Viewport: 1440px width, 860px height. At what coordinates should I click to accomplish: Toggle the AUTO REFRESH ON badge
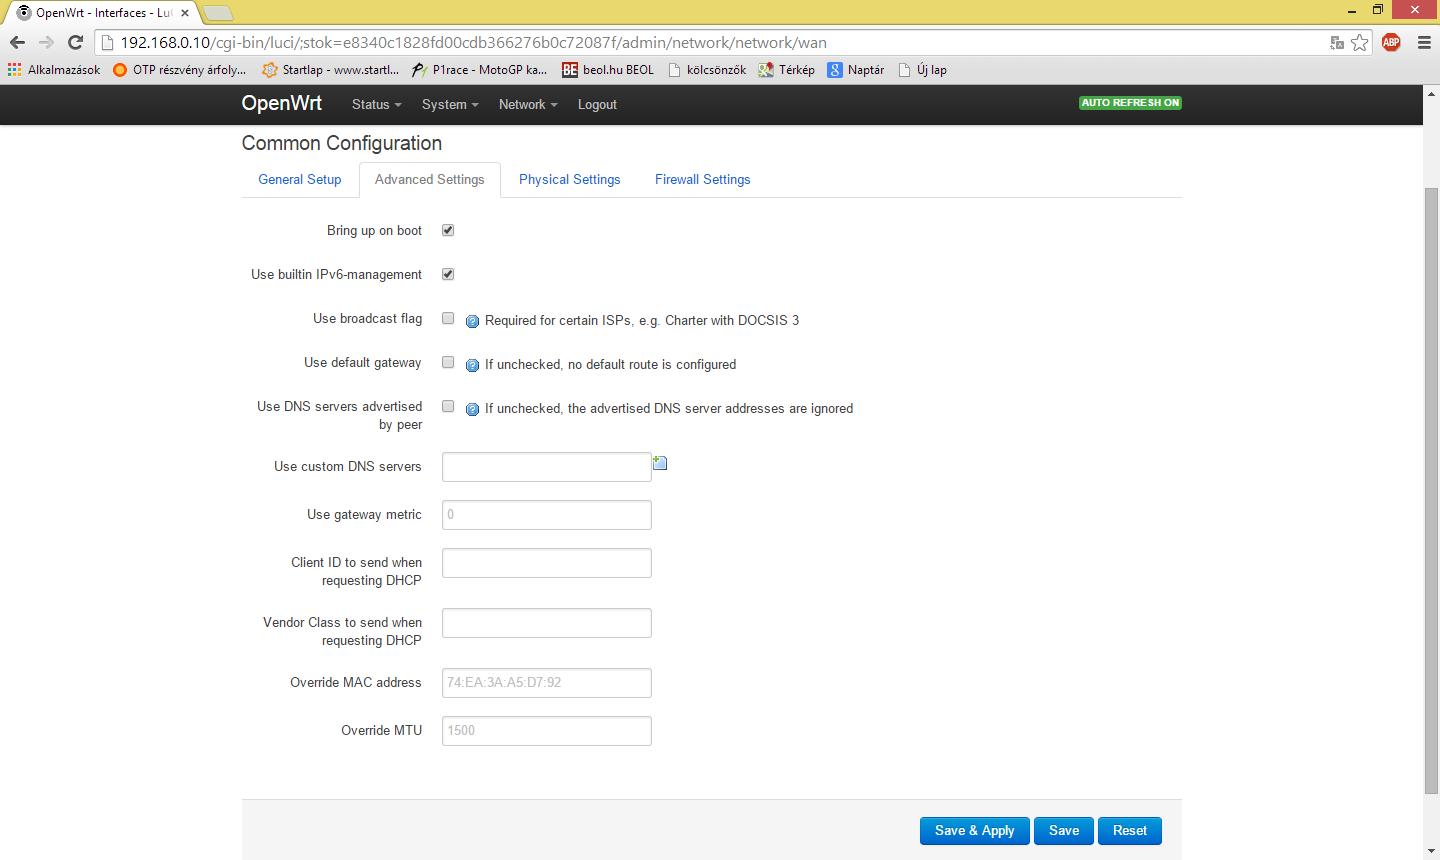pyautogui.click(x=1131, y=103)
